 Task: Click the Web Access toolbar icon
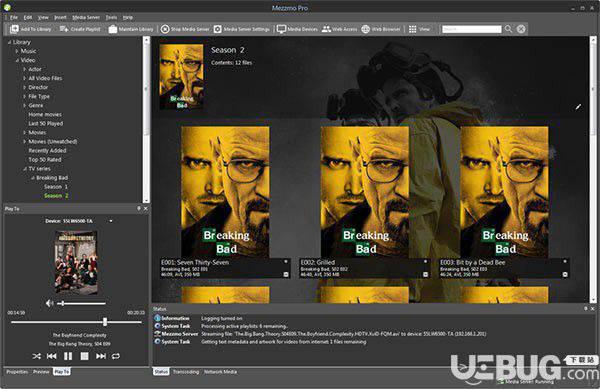(x=326, y=29)
